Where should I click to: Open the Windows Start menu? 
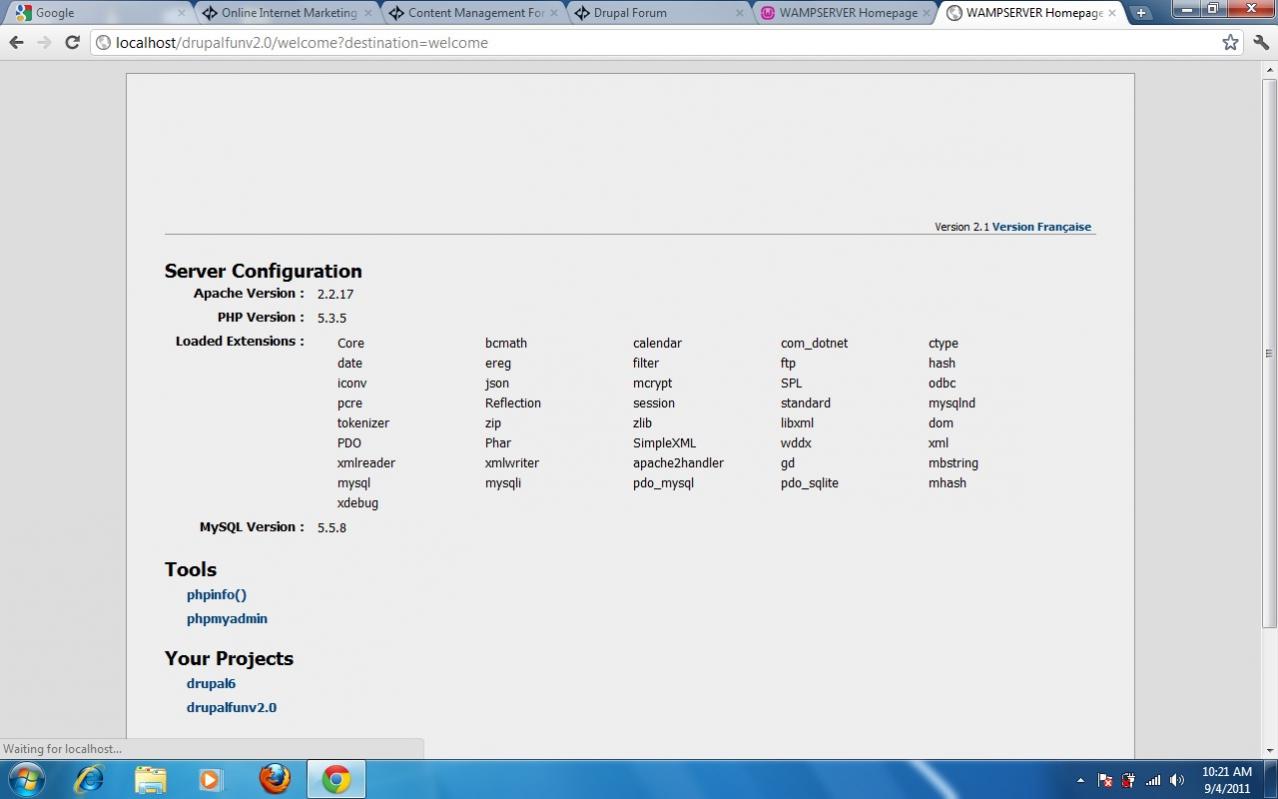tap(27, 779)
